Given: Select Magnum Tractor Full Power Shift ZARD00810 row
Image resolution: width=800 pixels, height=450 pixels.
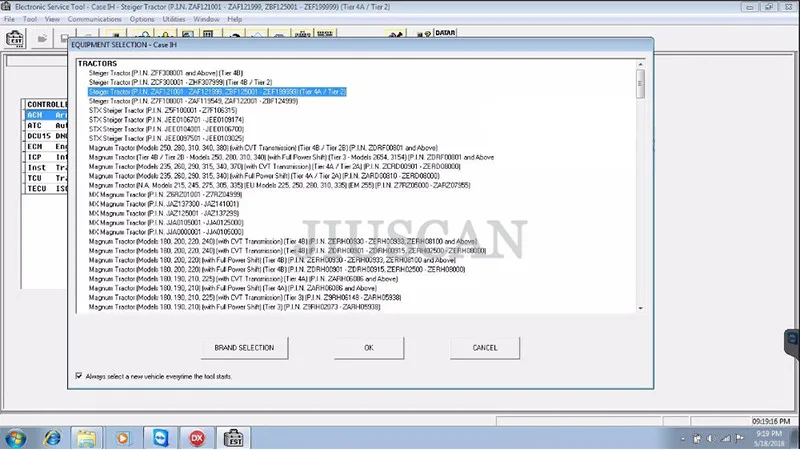Looking at the screenshot, I should click(264, 176).
